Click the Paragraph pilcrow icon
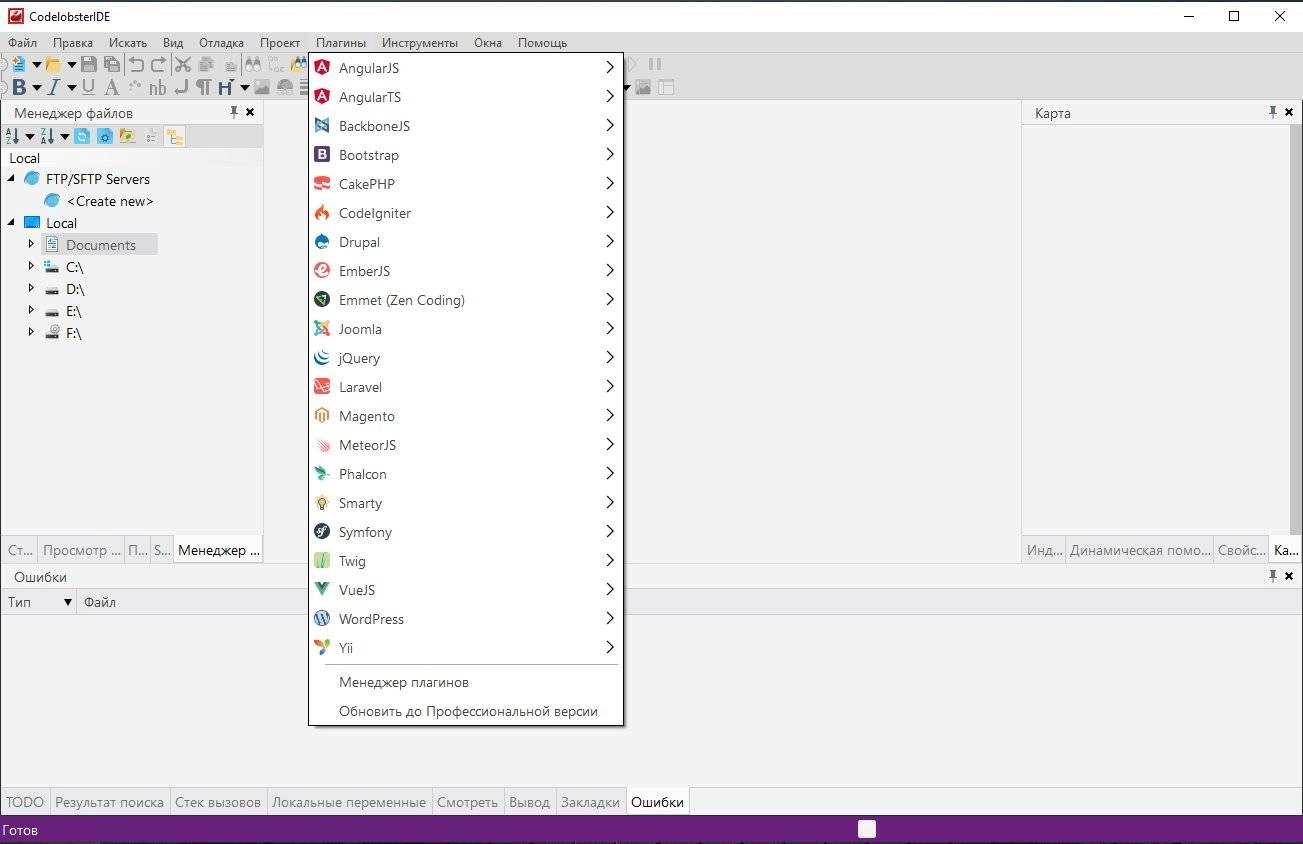This screenshot has height=844, width=1303. point(204,87)
